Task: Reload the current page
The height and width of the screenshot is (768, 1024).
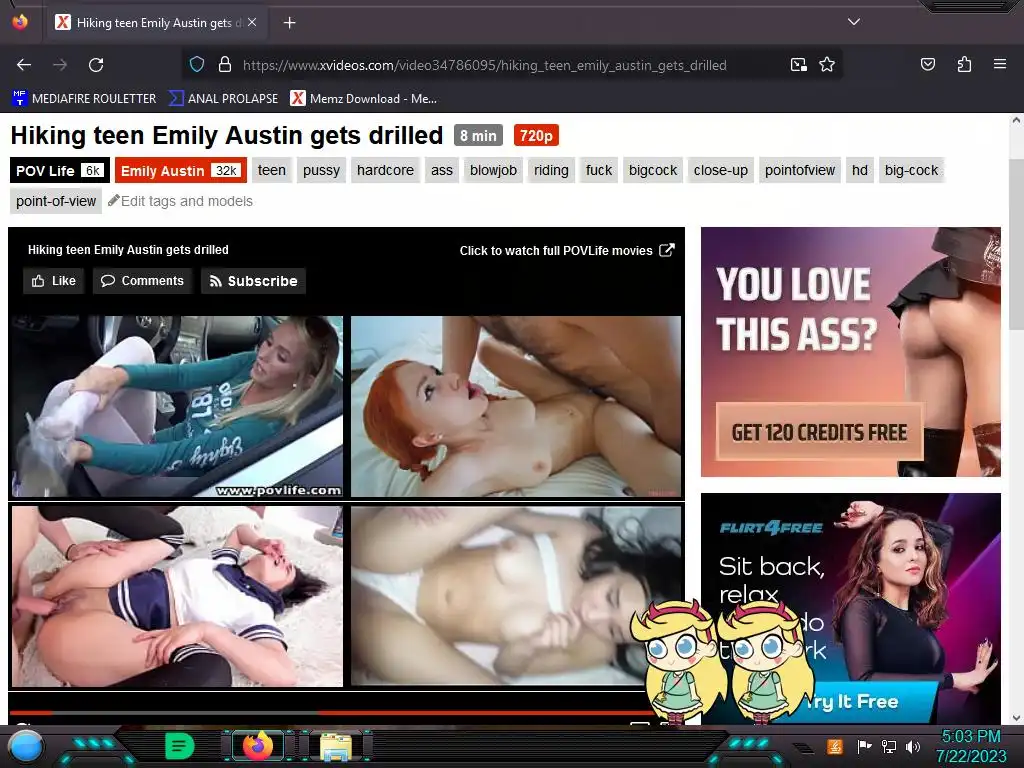Action: [x=96, y=65]
